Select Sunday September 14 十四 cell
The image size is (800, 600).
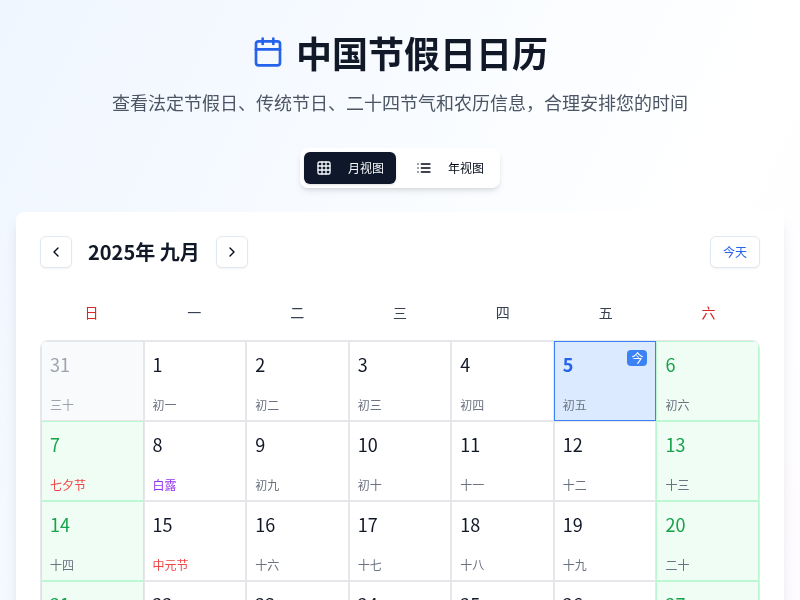(x=92, y=541)
